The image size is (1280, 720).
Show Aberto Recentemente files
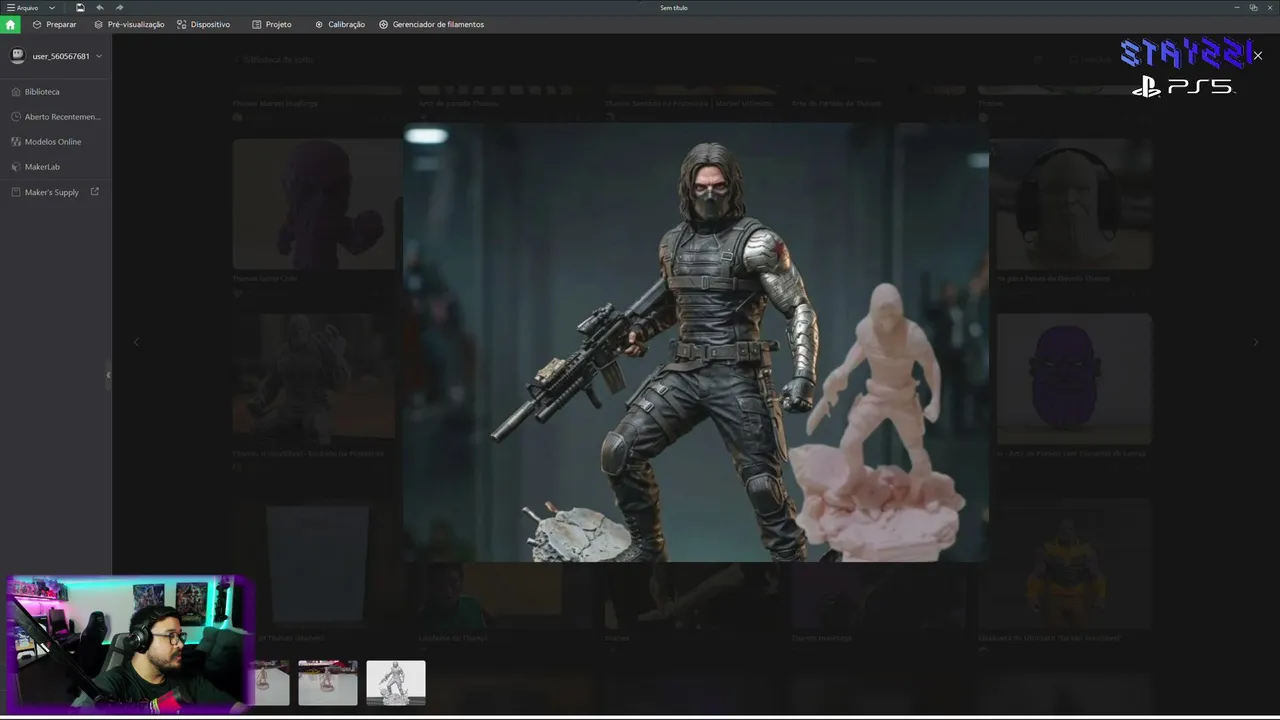click(x=56, y=117)
